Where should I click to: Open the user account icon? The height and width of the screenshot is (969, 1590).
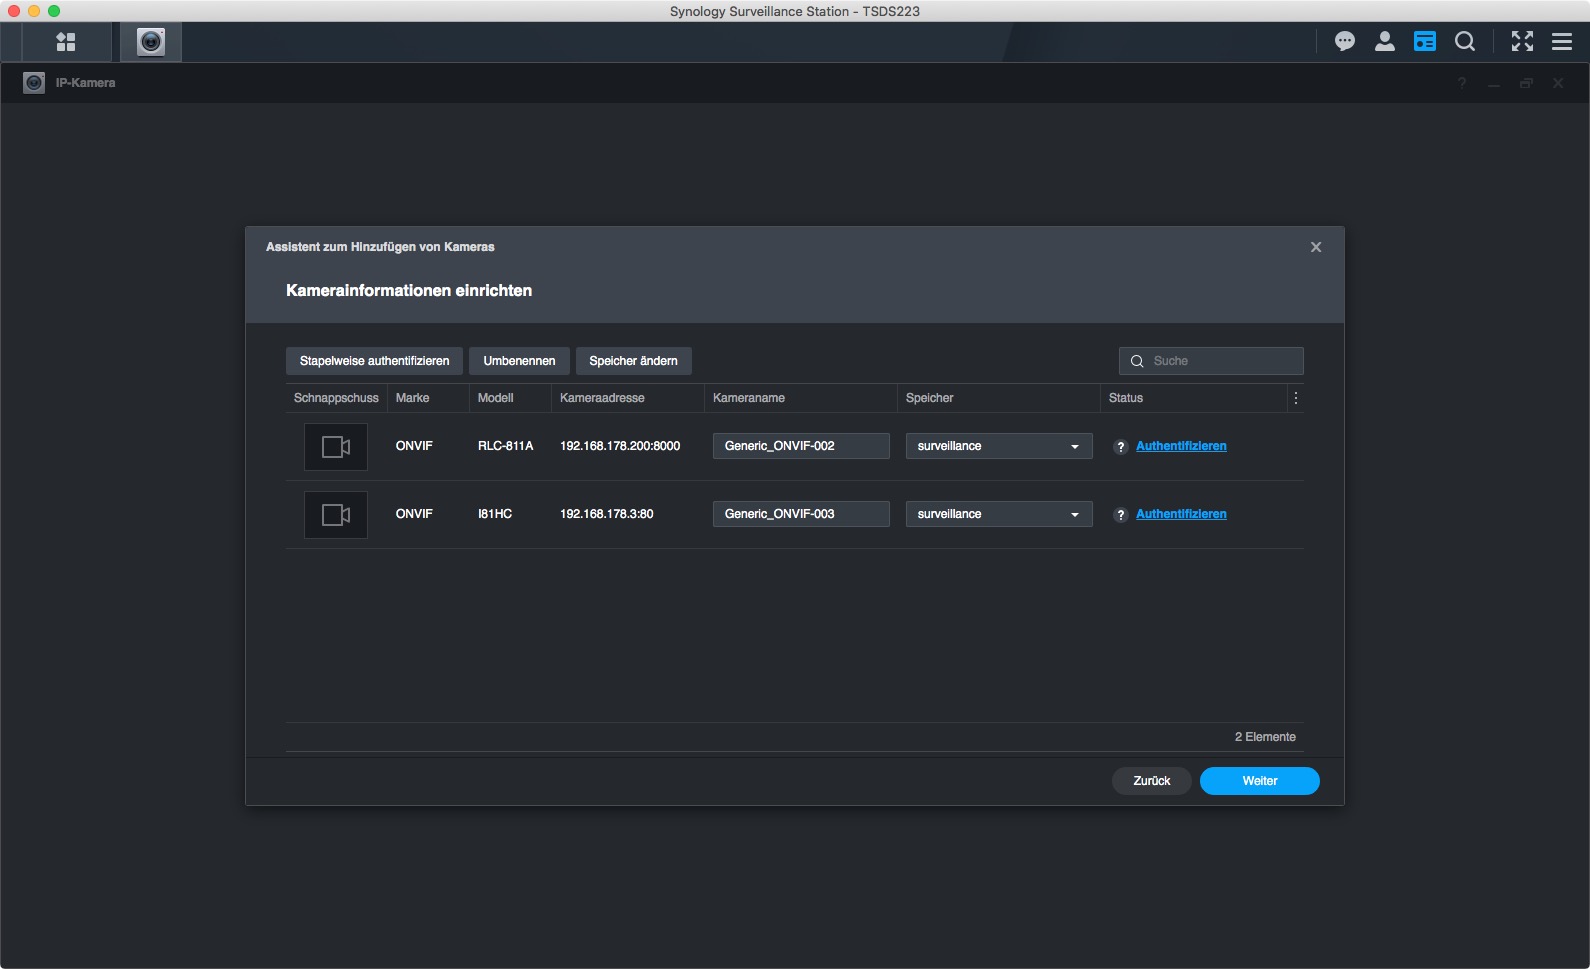click(x=1384, y=42)
